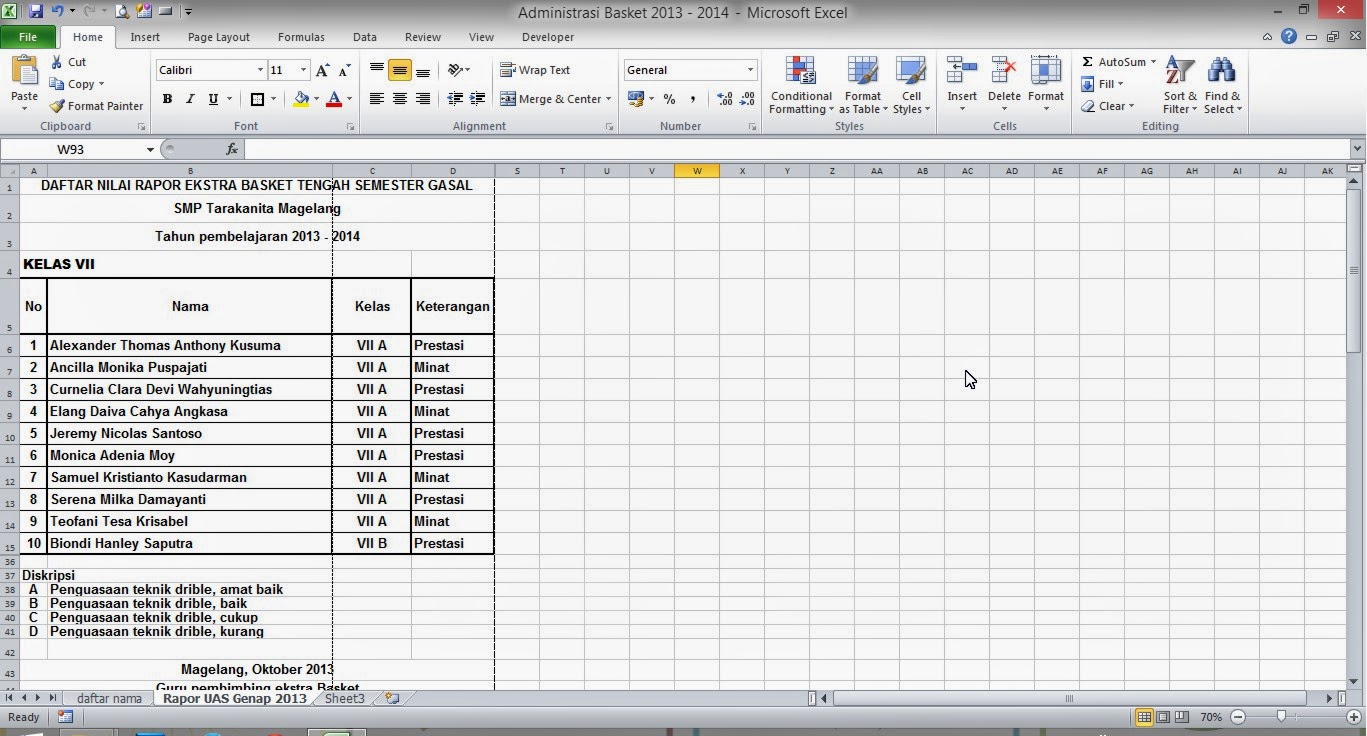The image size is (1367, 736).
Task: Open Conditional Formatting options
Action: pos(800,86)
